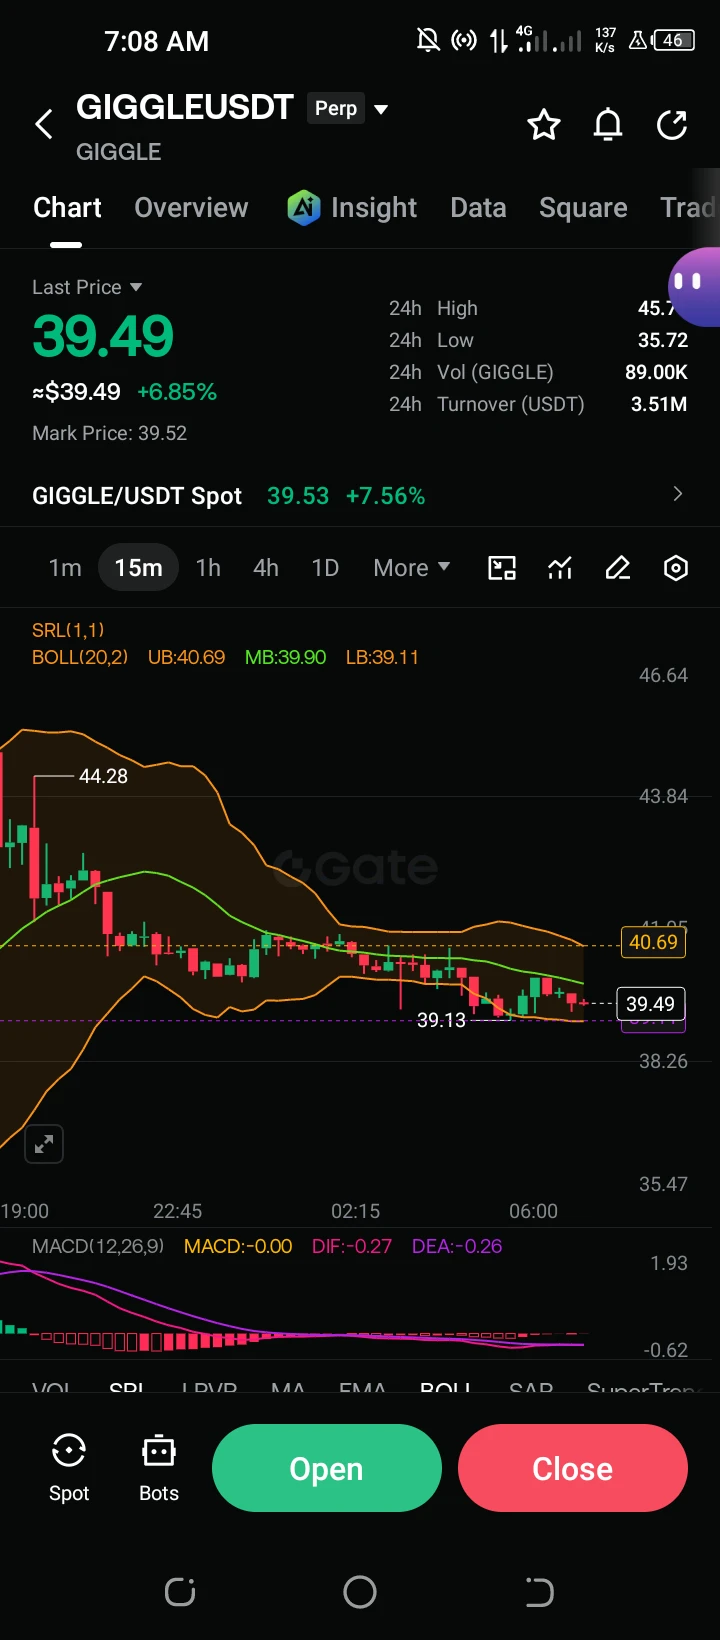This screenshot has height=1640, width=720.
Task: Open GIGGLE/USDT Spot chevron
Action: click(x=678, y=494)
